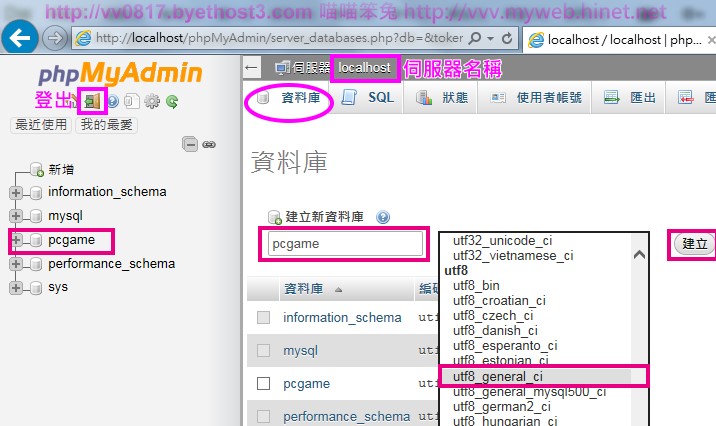The height and width of the screenshot is (426, 716).
Task: Open pcgame link in the database table
Action: (x=306, y=384)
